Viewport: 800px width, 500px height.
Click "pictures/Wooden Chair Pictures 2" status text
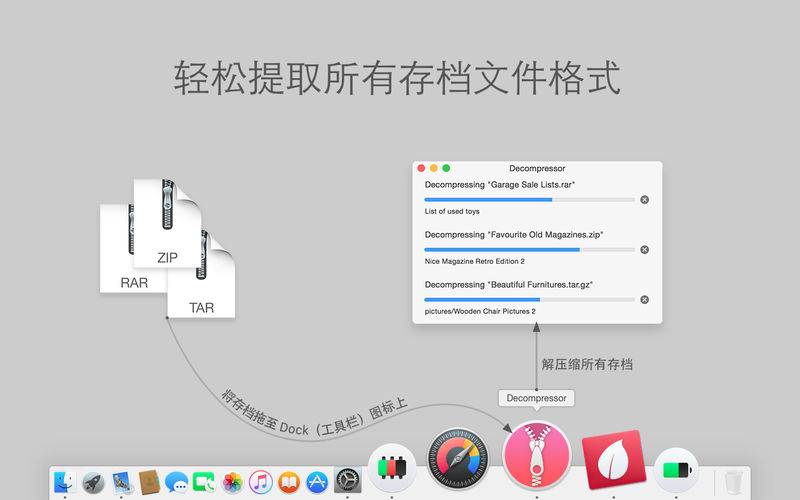point(480,311)
